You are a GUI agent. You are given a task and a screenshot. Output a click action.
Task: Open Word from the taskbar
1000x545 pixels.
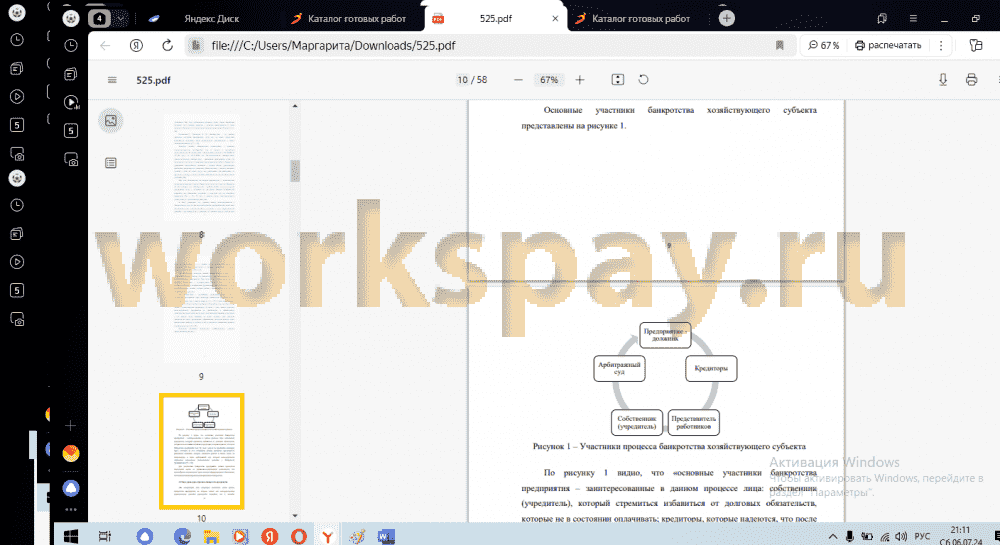pos(386,536)
